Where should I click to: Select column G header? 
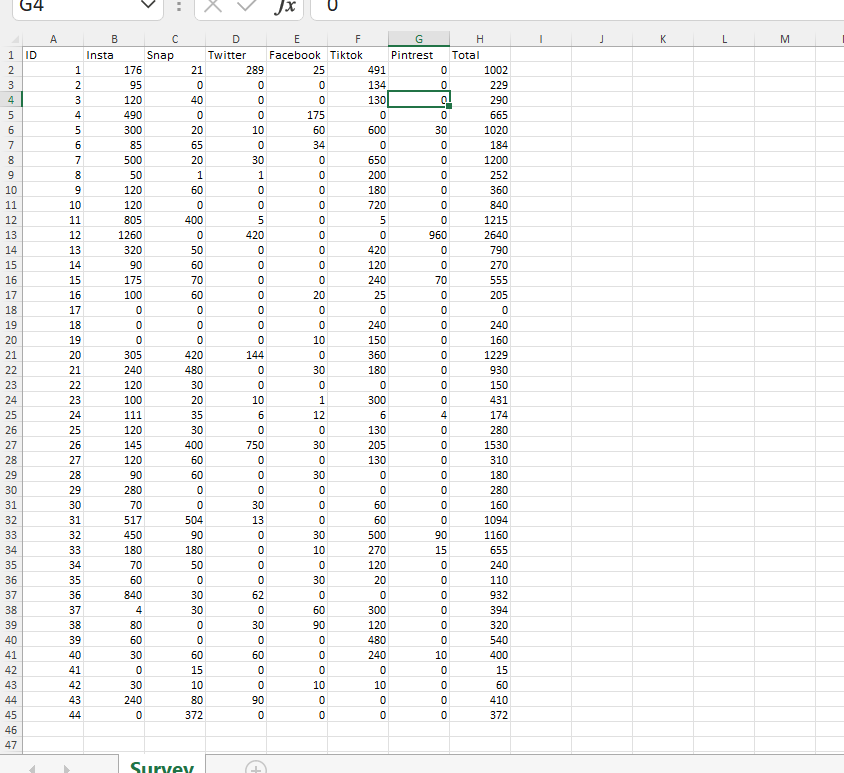[419, 39]
